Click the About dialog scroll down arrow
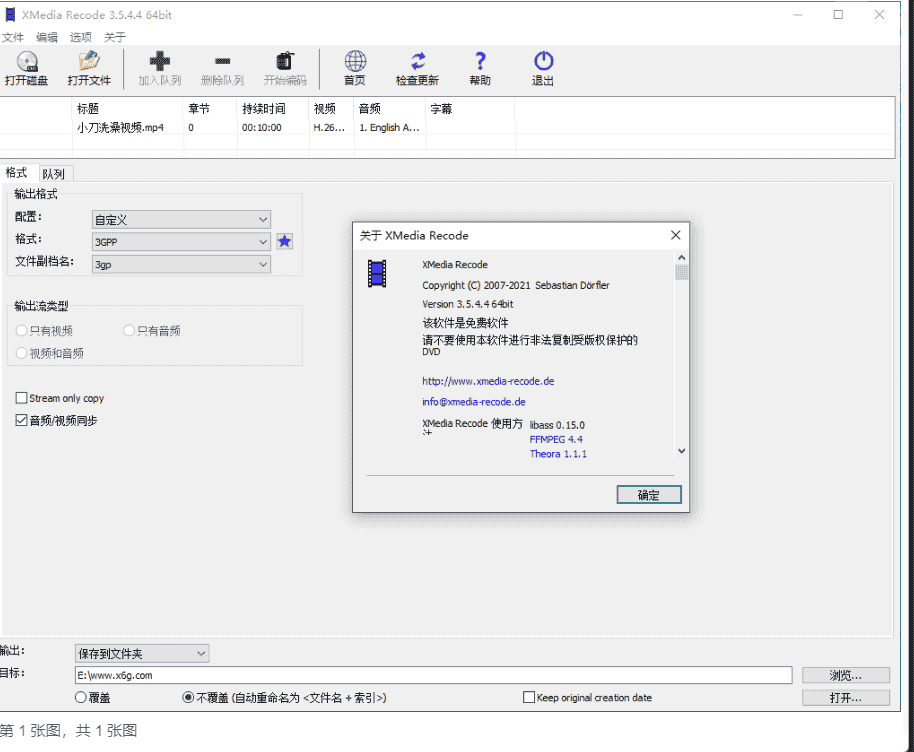This screenshot has height=752, width=914. [x=682, y=451]
